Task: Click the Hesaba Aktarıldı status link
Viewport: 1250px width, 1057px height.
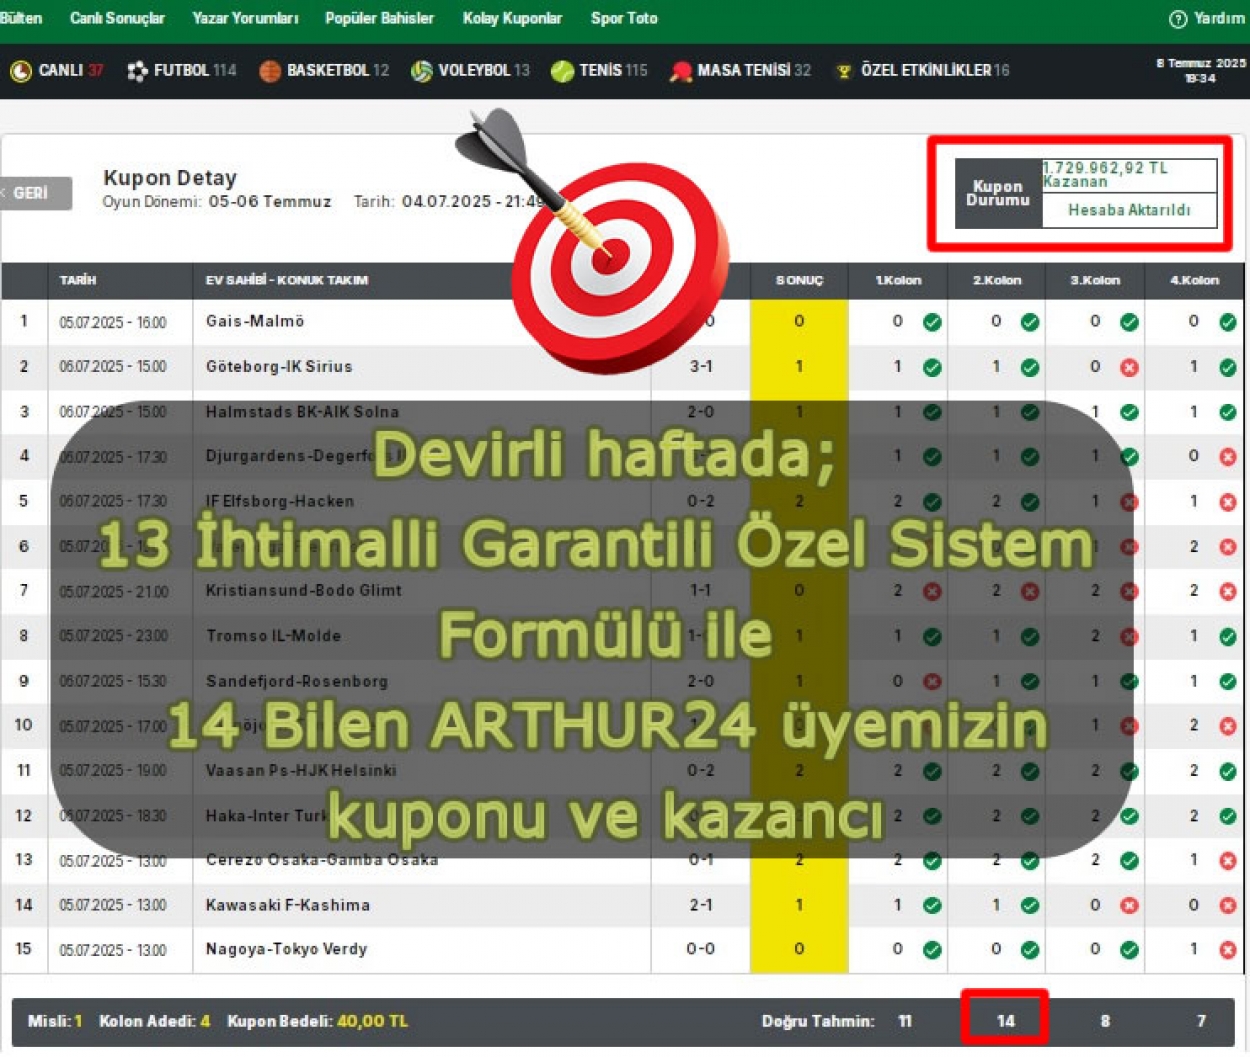Action: click(1129, 210)
